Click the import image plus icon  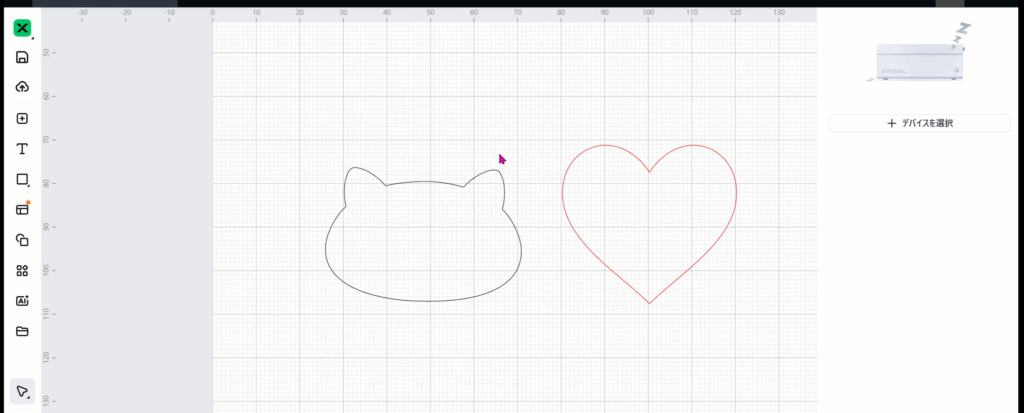[x=22, y=118]
